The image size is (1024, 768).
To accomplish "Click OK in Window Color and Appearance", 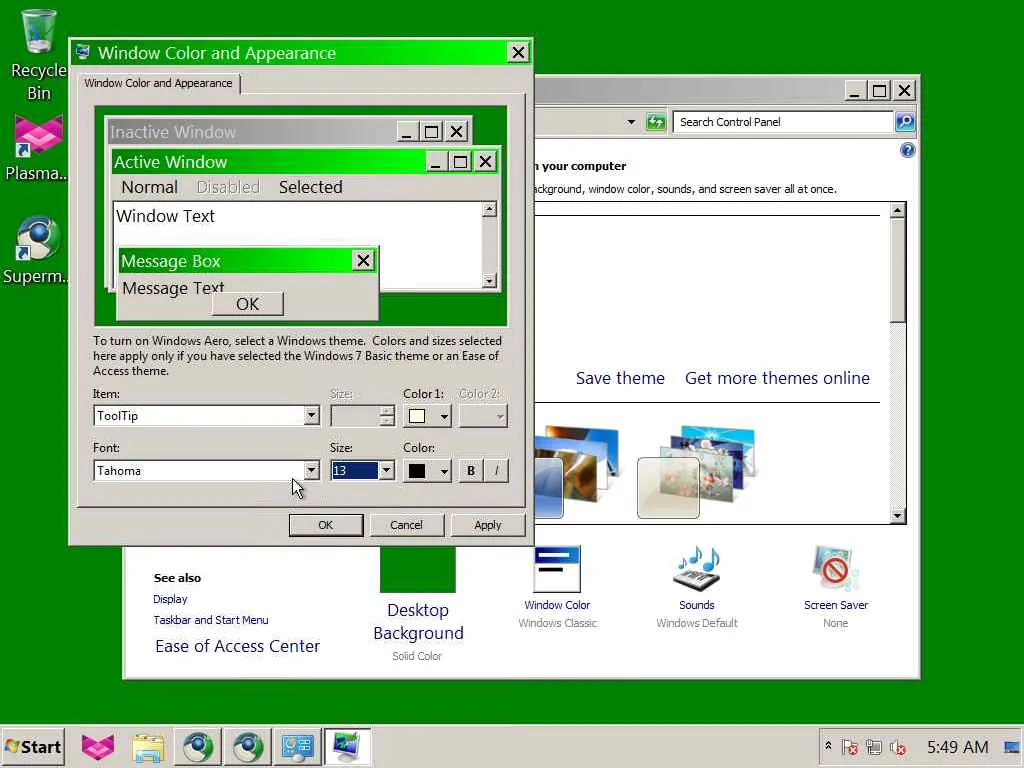I will 326,525.
